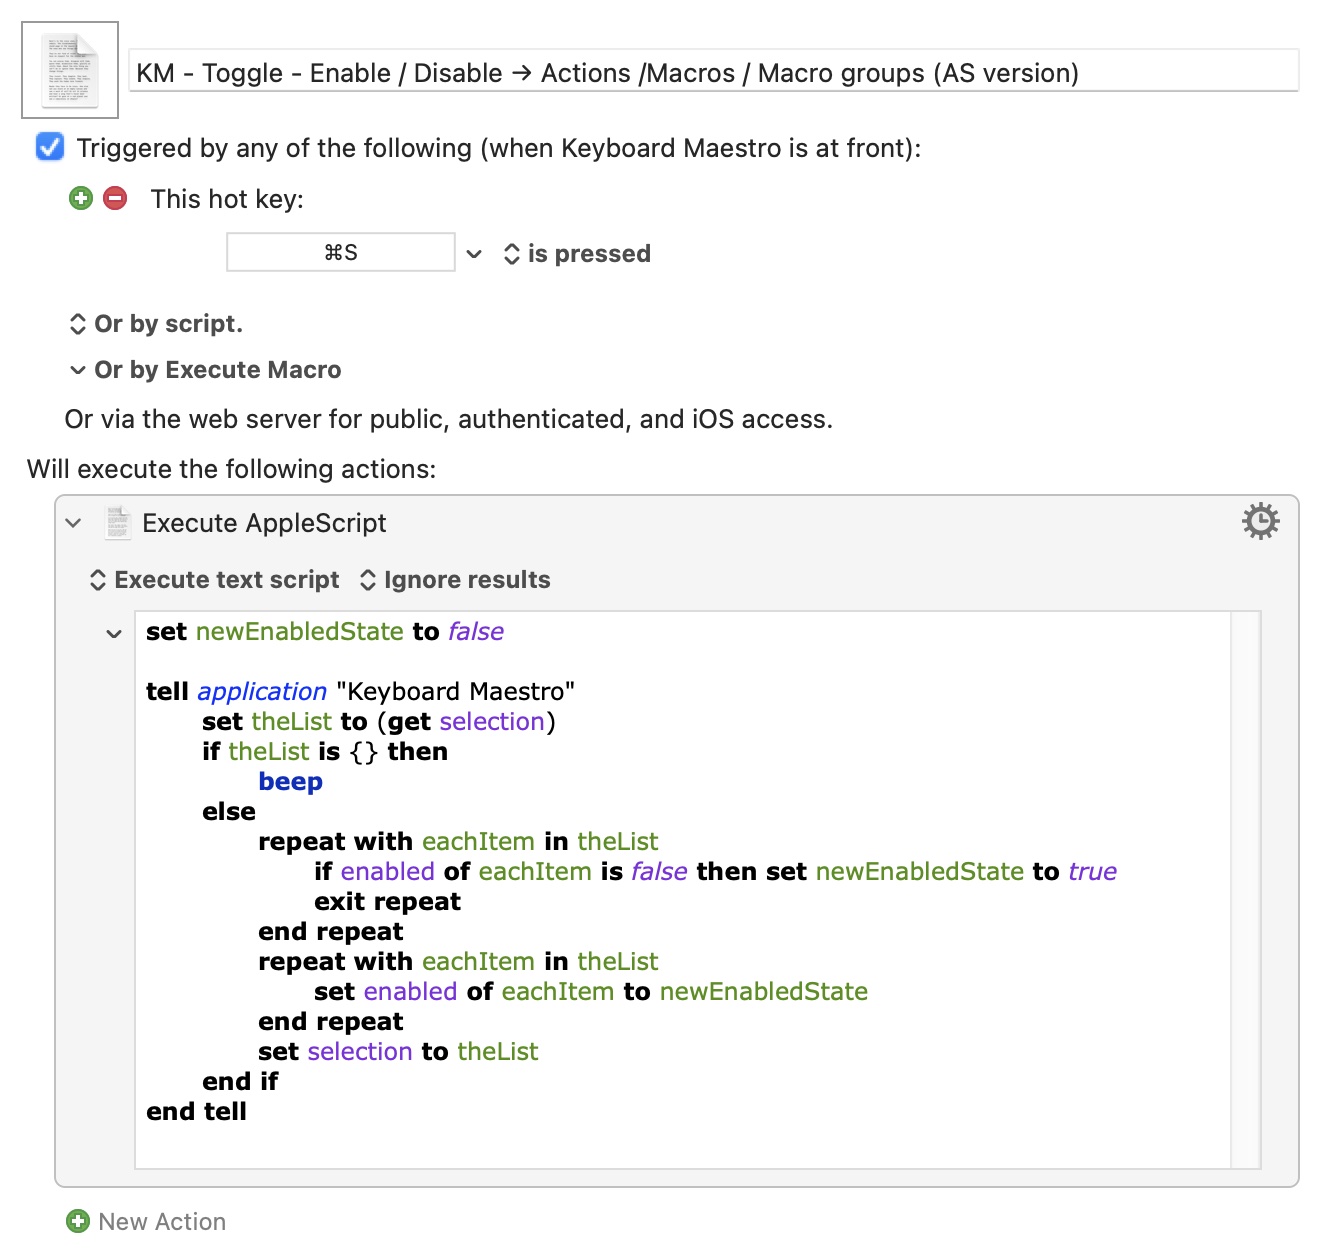Open the dropdown arrow beside the hot key field
Screen dimensions: 1320x1254
tap(474, 254)
